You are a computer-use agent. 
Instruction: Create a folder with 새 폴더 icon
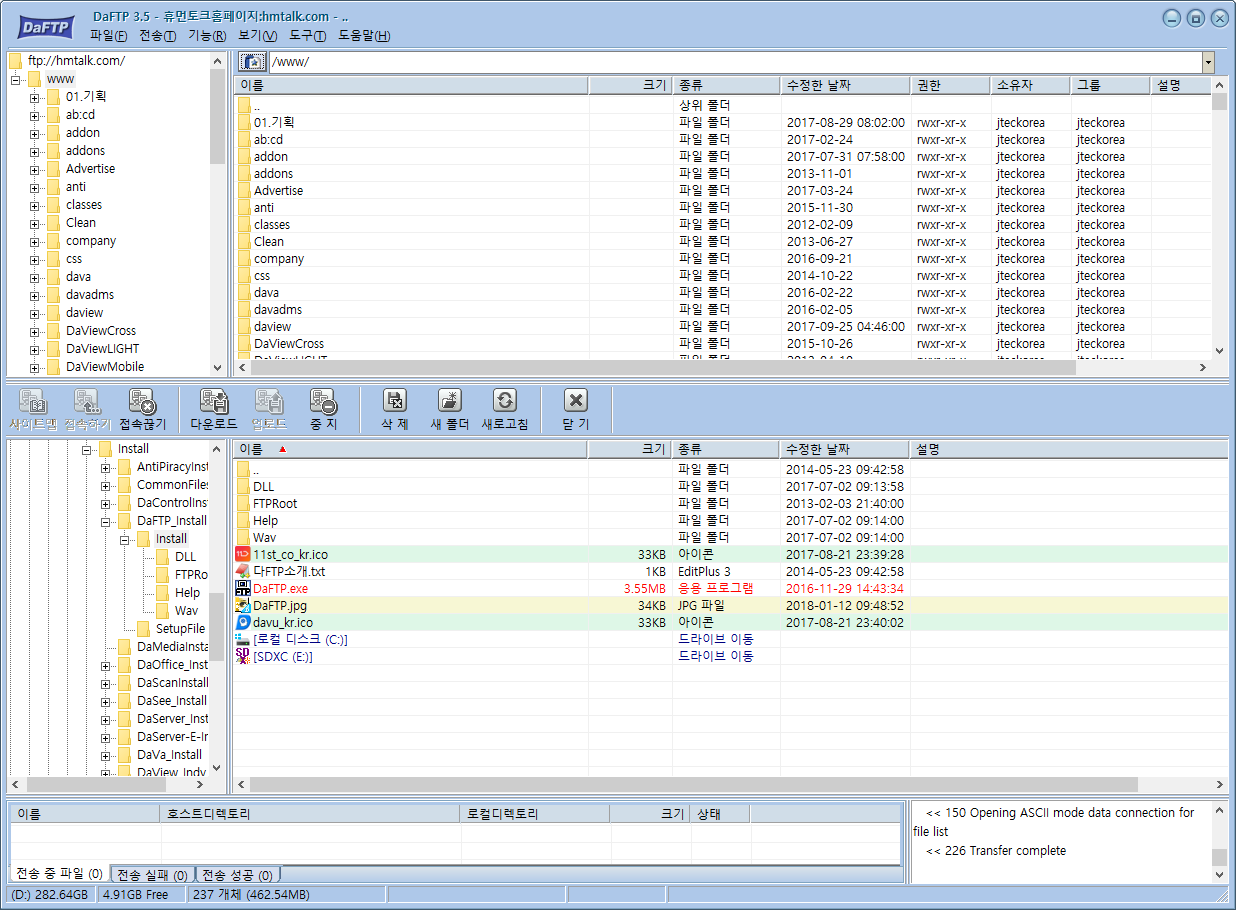(450, 401)
